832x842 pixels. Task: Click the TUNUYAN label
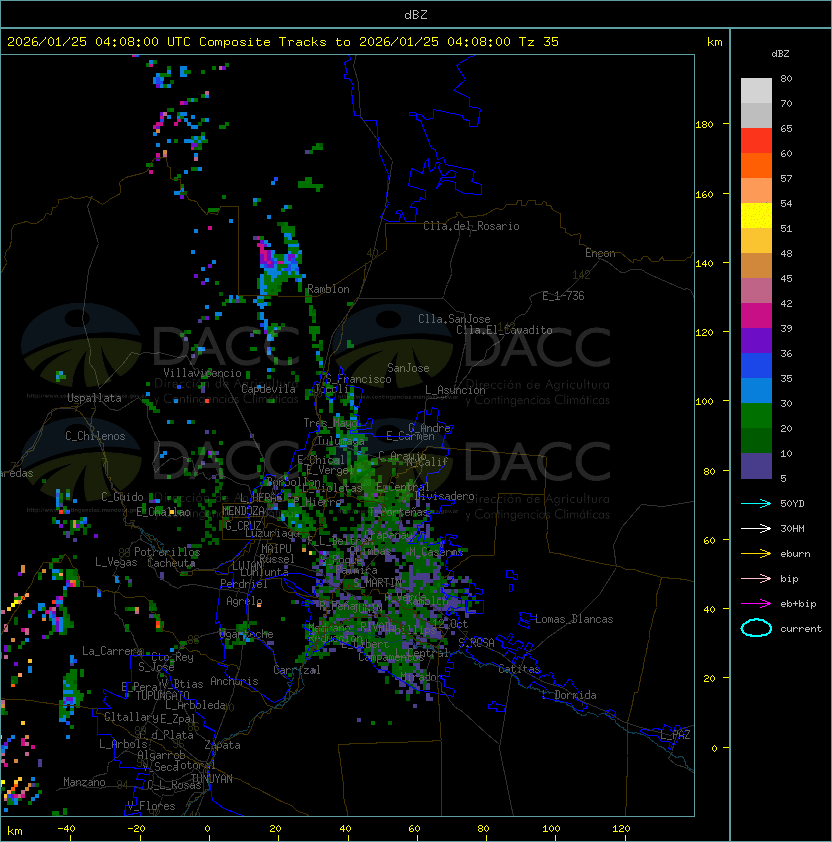[x=212, y=778]
